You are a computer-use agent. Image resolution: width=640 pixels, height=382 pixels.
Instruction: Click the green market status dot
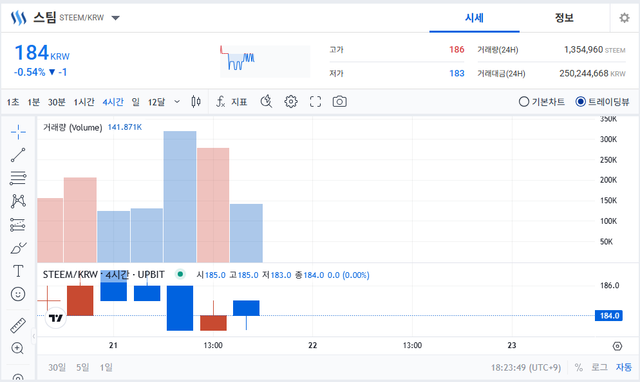tap(180, 274)
